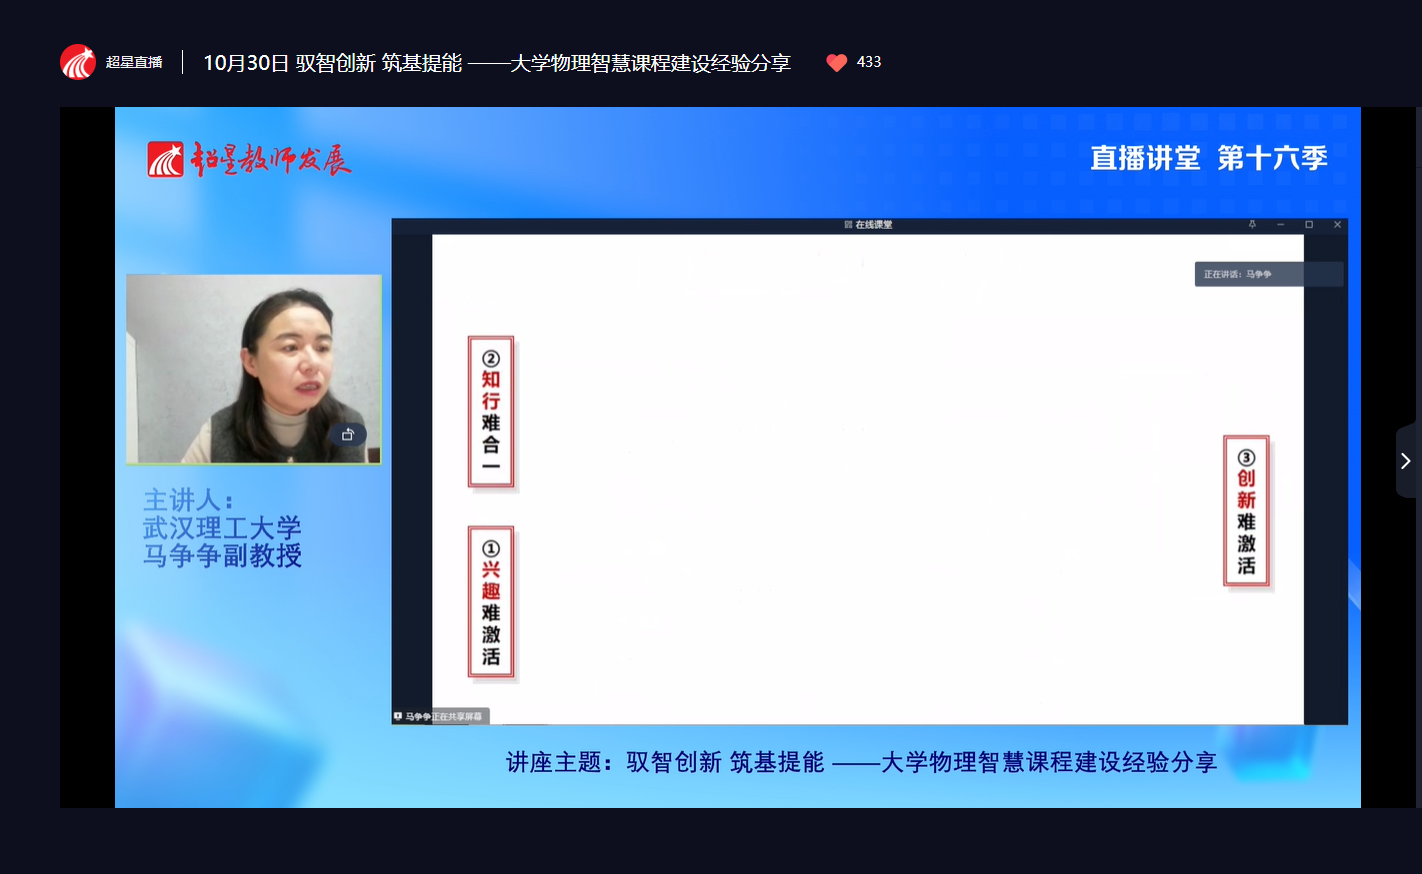Click the 讲座主题 caption under the slide
Viewport: 1422px width, 874px height.
pyautogui.click(x=861, y=762)
